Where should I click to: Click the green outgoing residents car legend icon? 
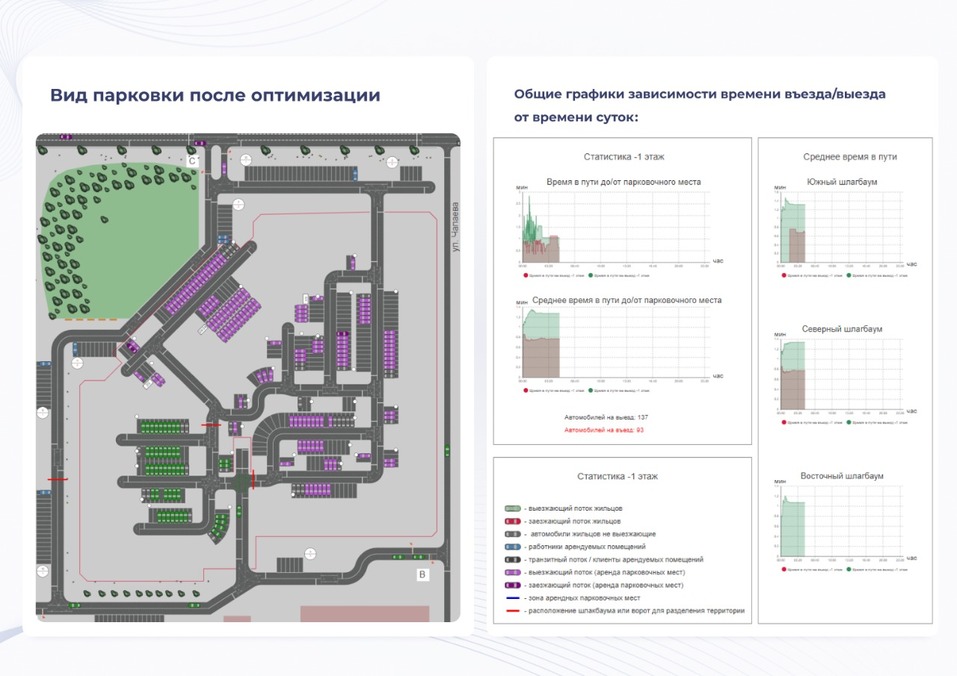511,509
